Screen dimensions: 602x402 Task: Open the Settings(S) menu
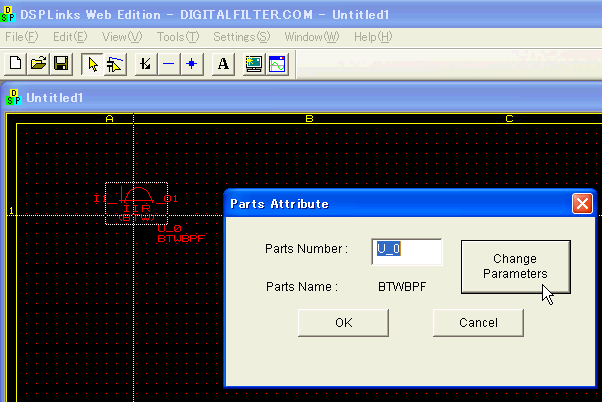241,37
